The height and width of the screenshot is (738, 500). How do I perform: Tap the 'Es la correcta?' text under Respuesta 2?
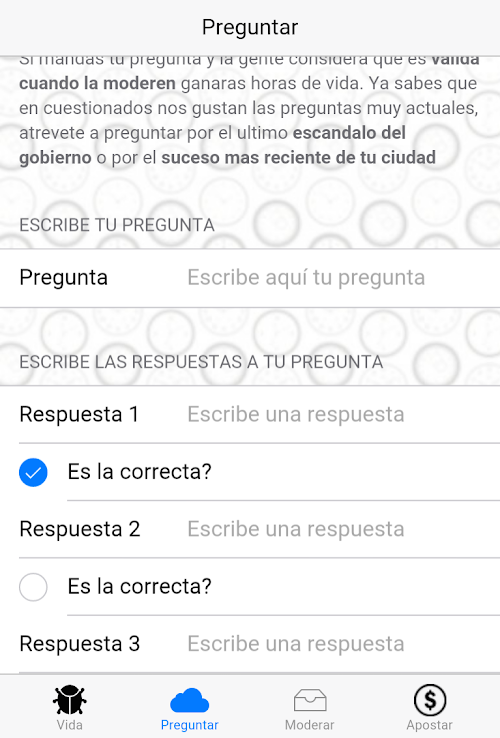coord(139,586)
